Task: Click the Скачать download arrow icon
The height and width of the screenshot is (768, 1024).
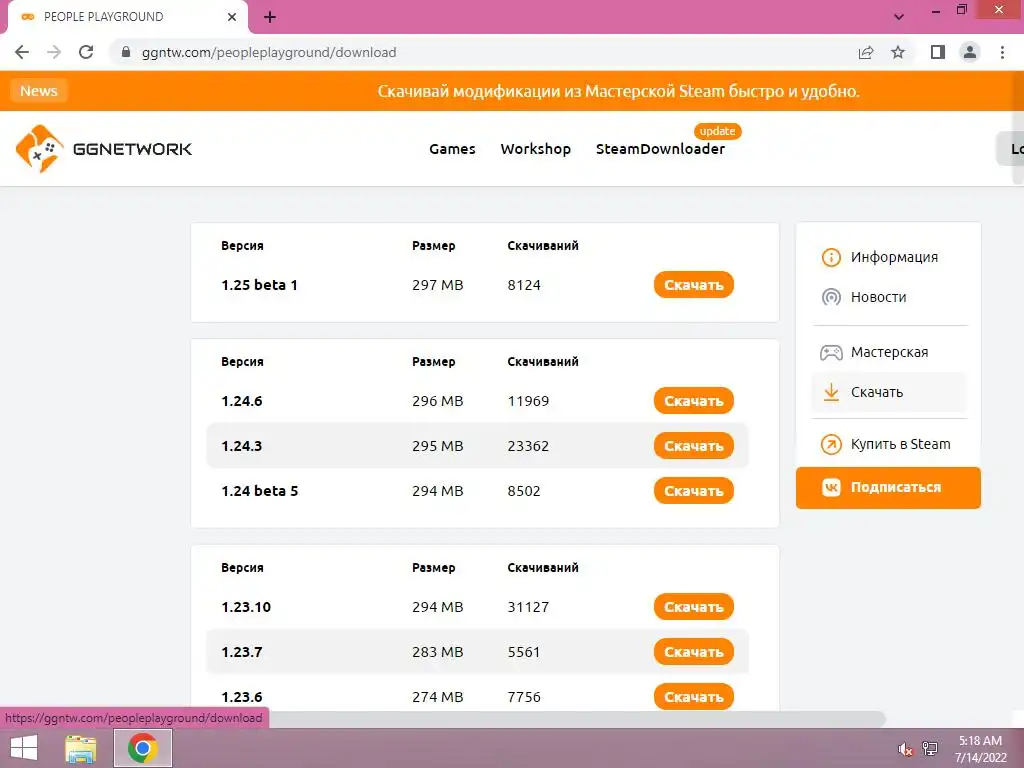Action: click(831, 392)
